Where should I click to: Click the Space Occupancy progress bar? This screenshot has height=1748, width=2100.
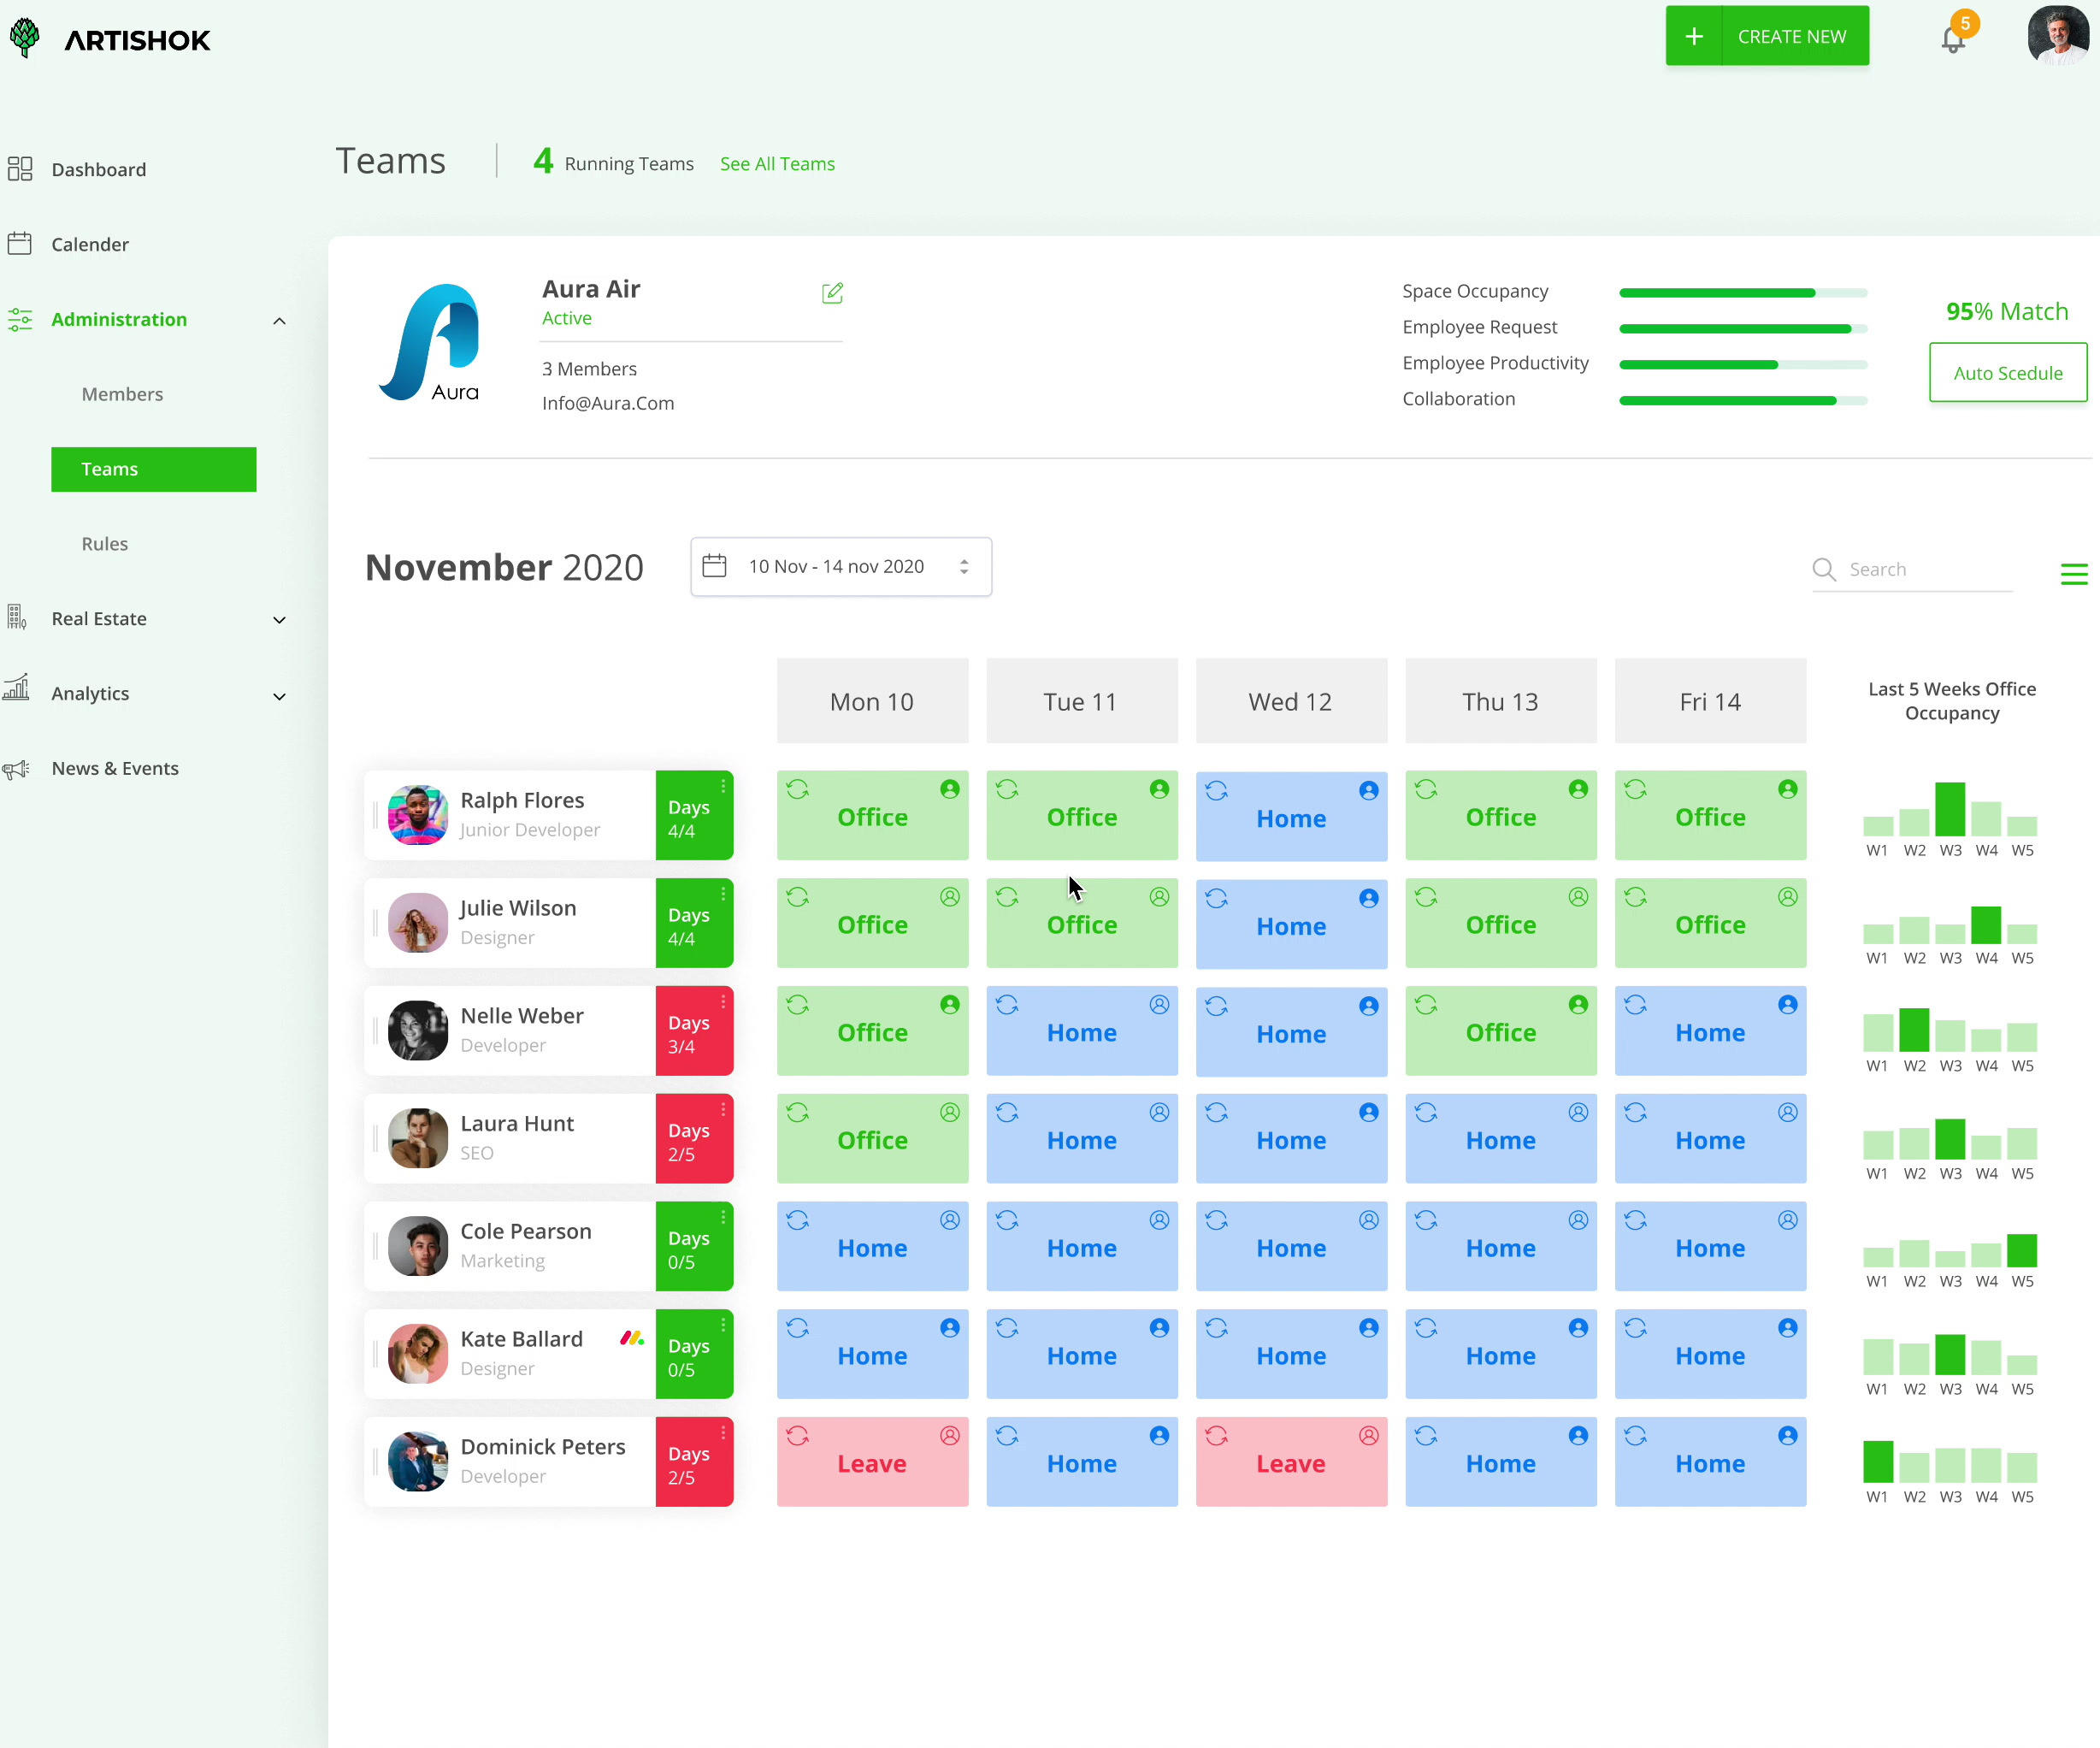pyautogui.click(x=1743, y=293)
